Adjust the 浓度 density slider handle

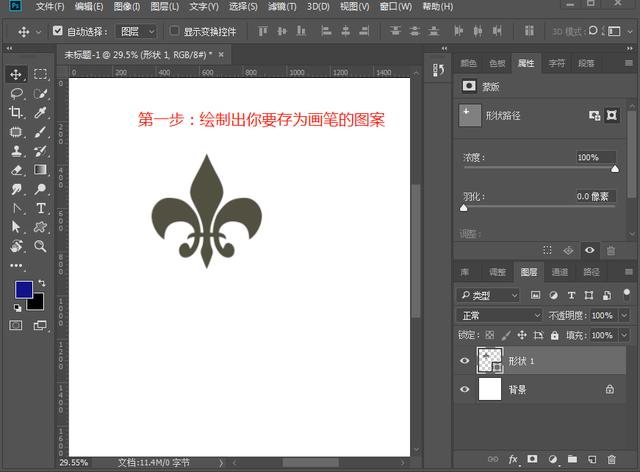615,169
